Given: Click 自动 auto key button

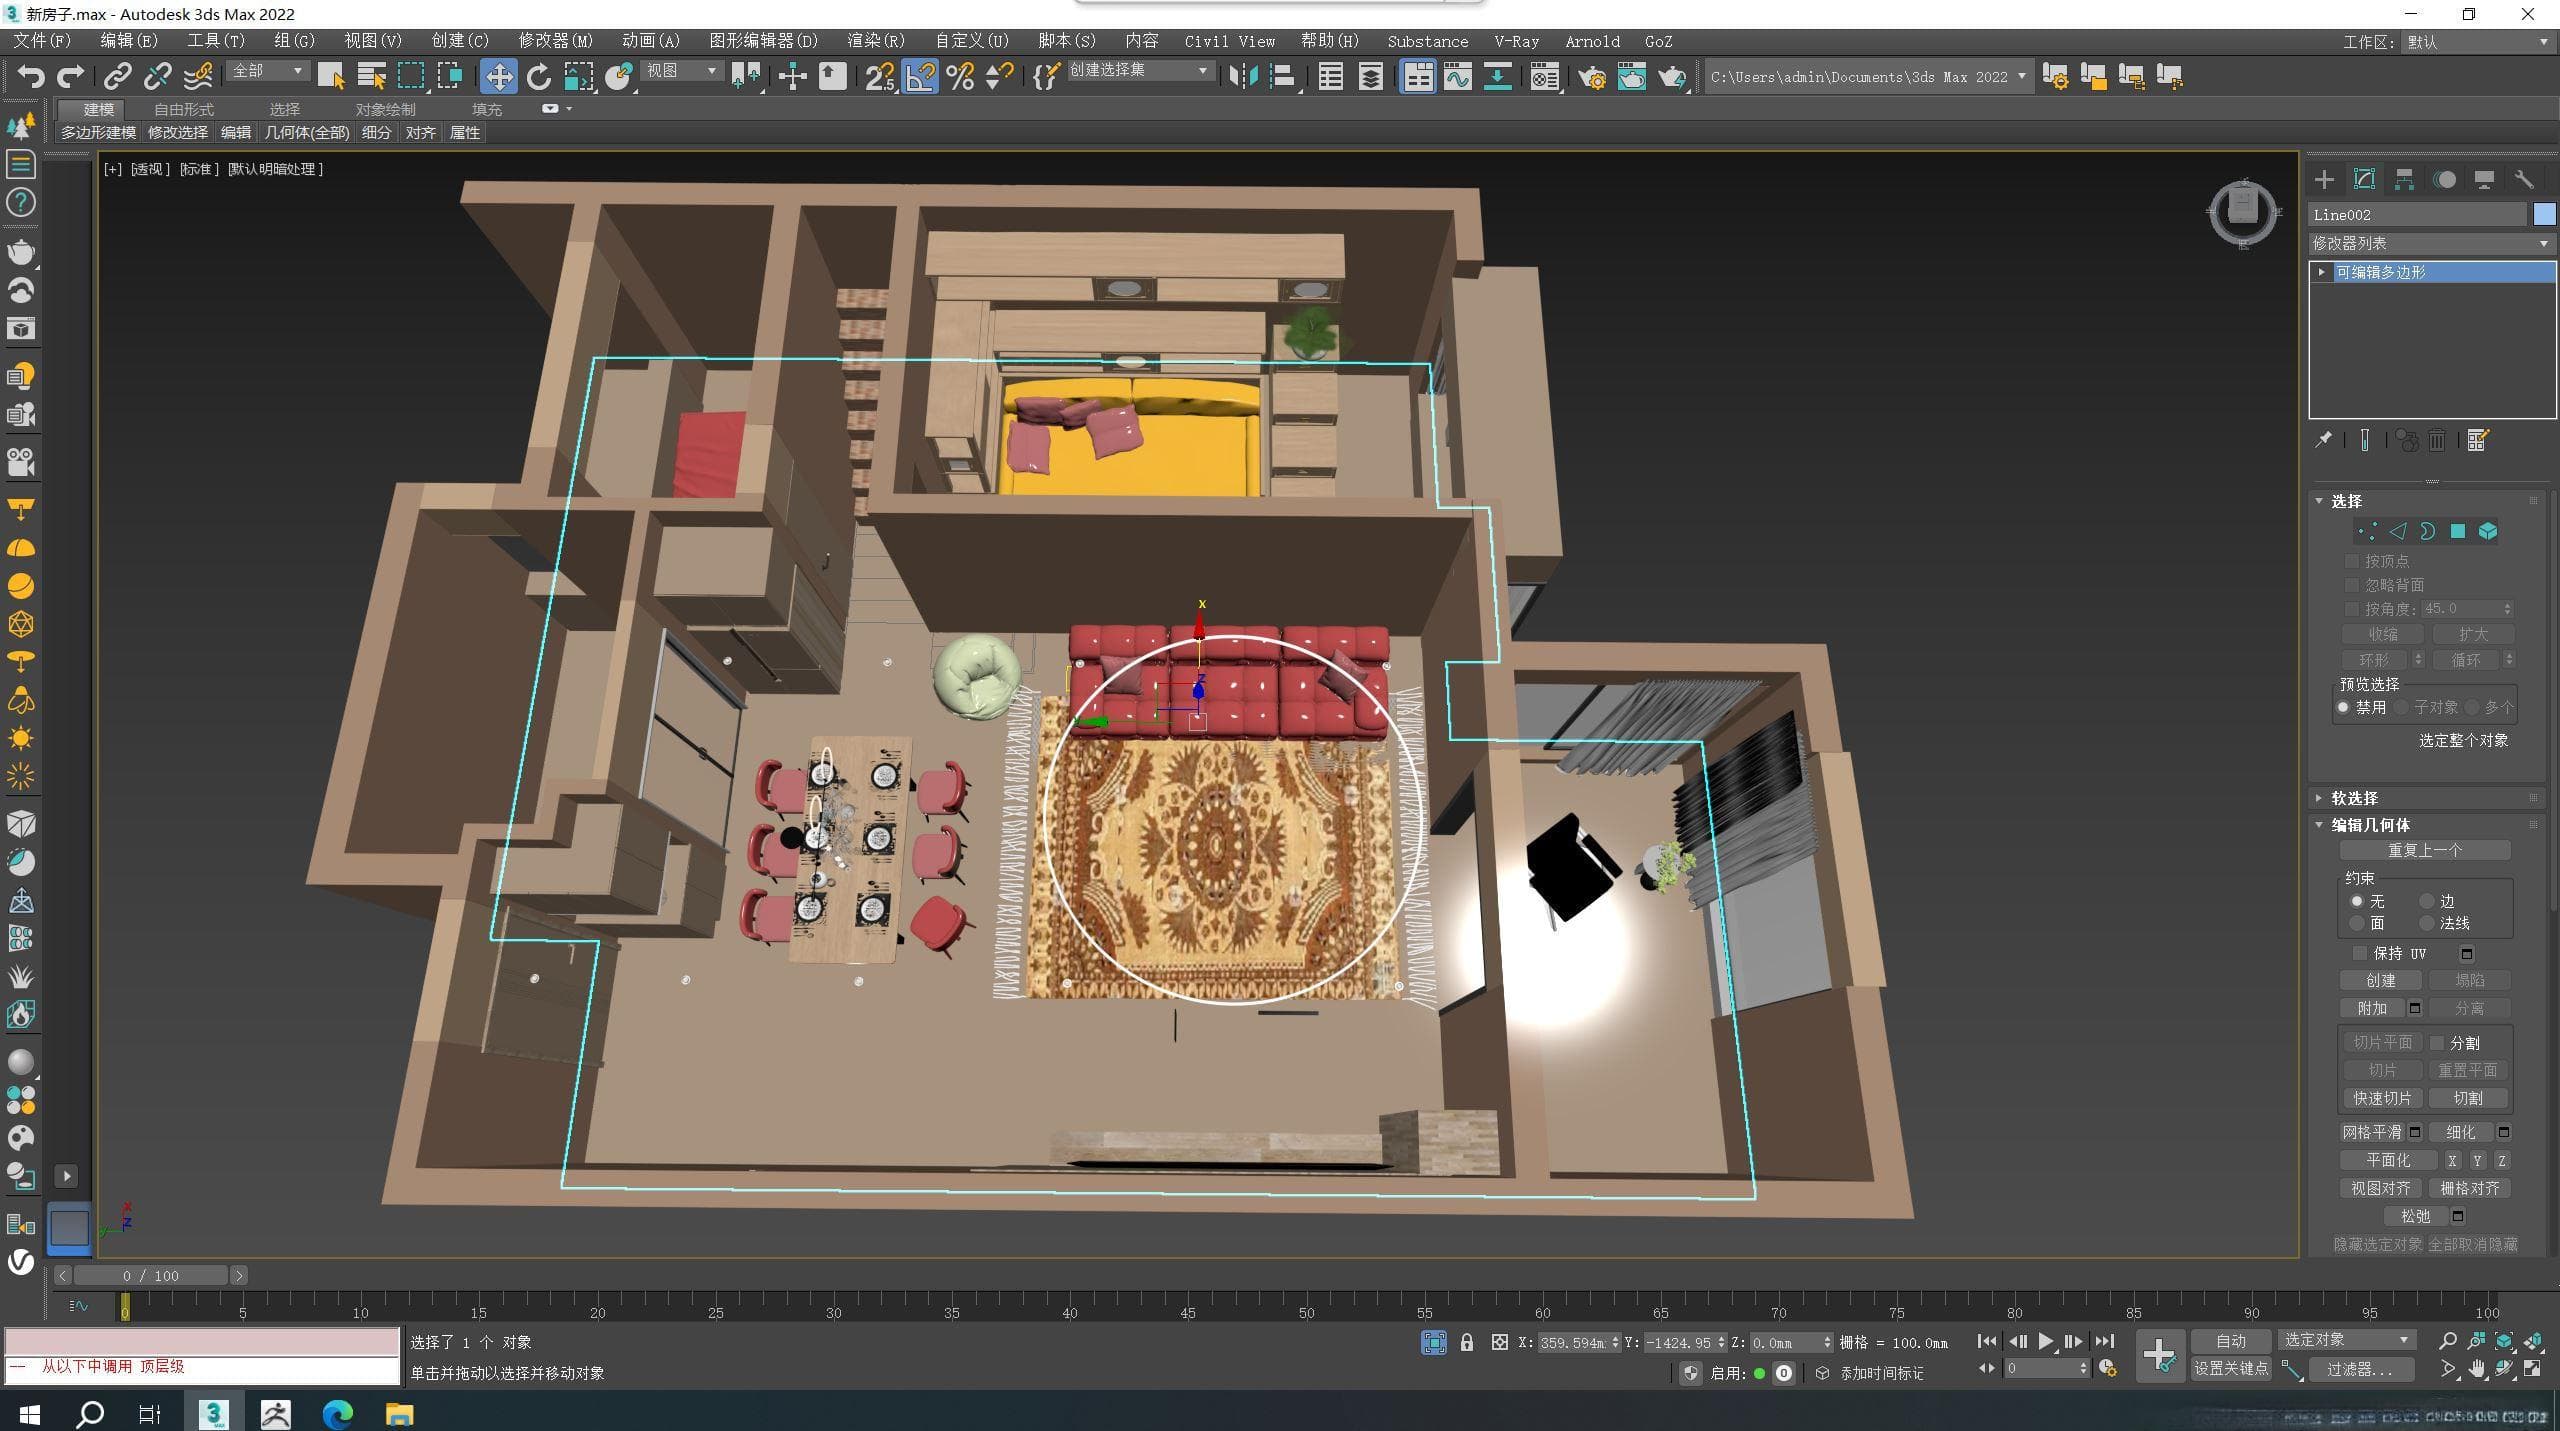Looking at the screenshot, I should pos(2231,1341).
